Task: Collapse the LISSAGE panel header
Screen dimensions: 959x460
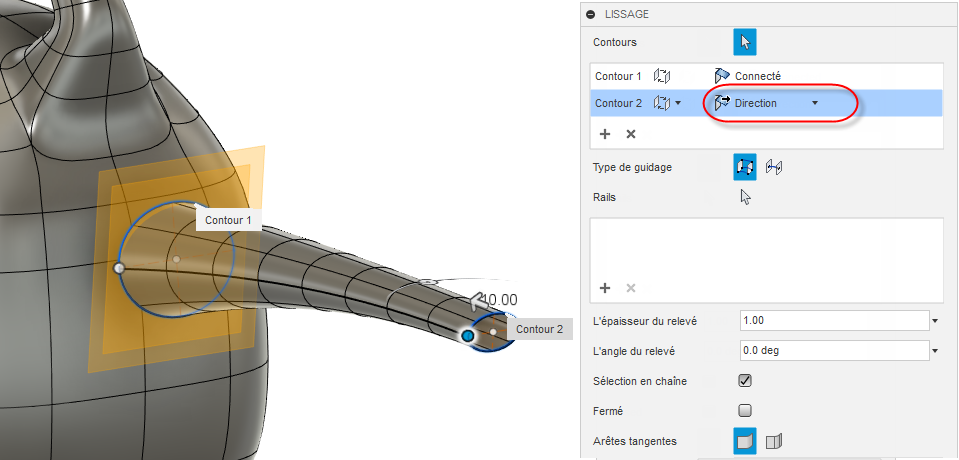Action: tap(591, 14)
